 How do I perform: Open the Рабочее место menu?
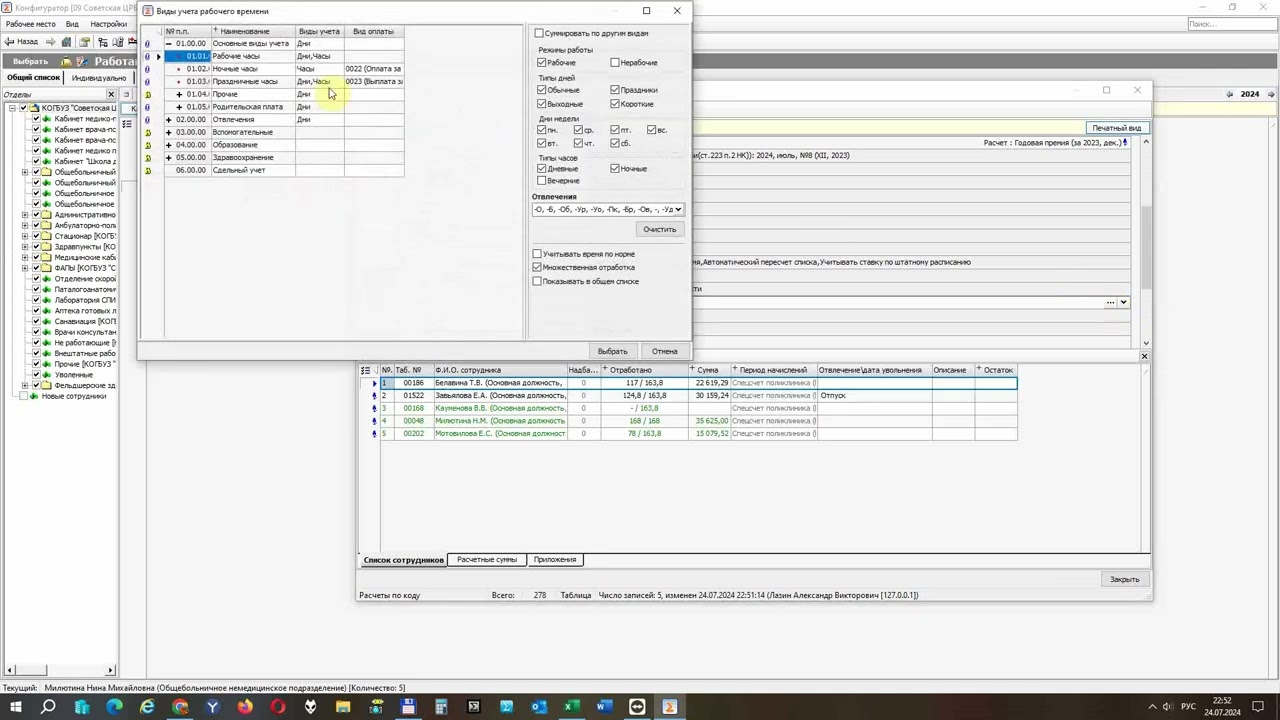31,24
